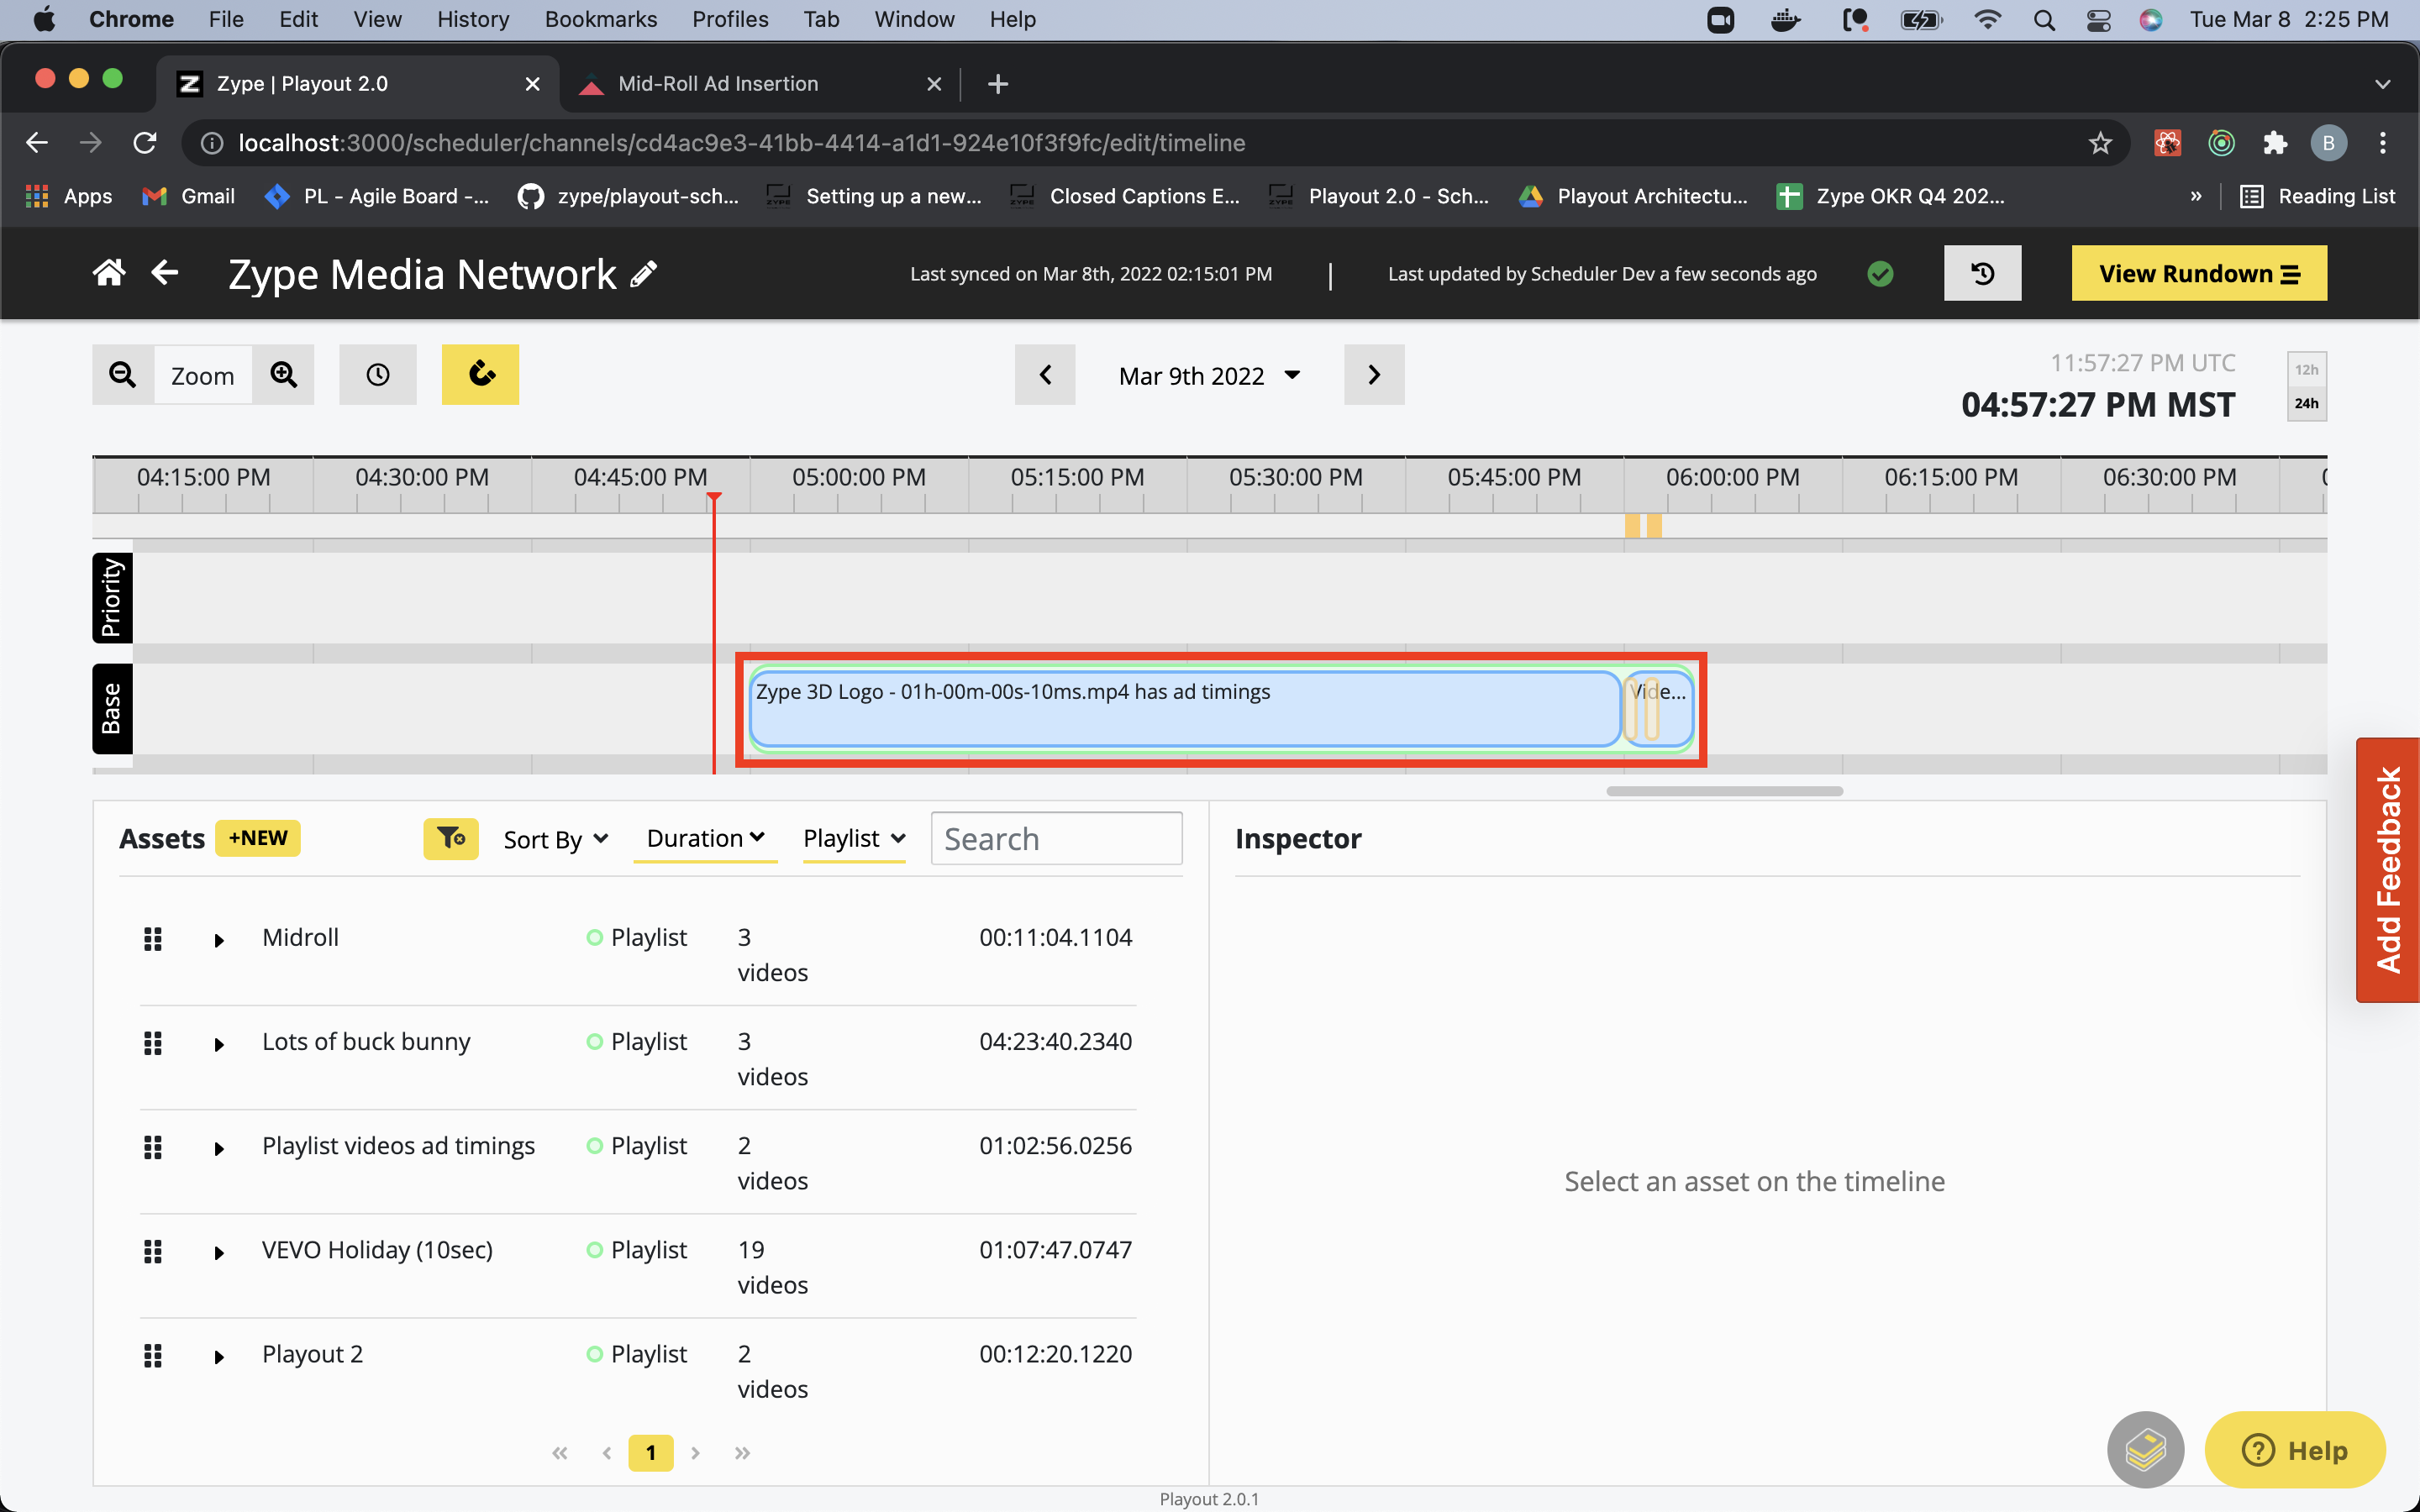Screen dimensions: 2420x1512
Task: Grab the drag handle of the Midroll playlist
Action: pyautogui.click(x=153, y=939)
